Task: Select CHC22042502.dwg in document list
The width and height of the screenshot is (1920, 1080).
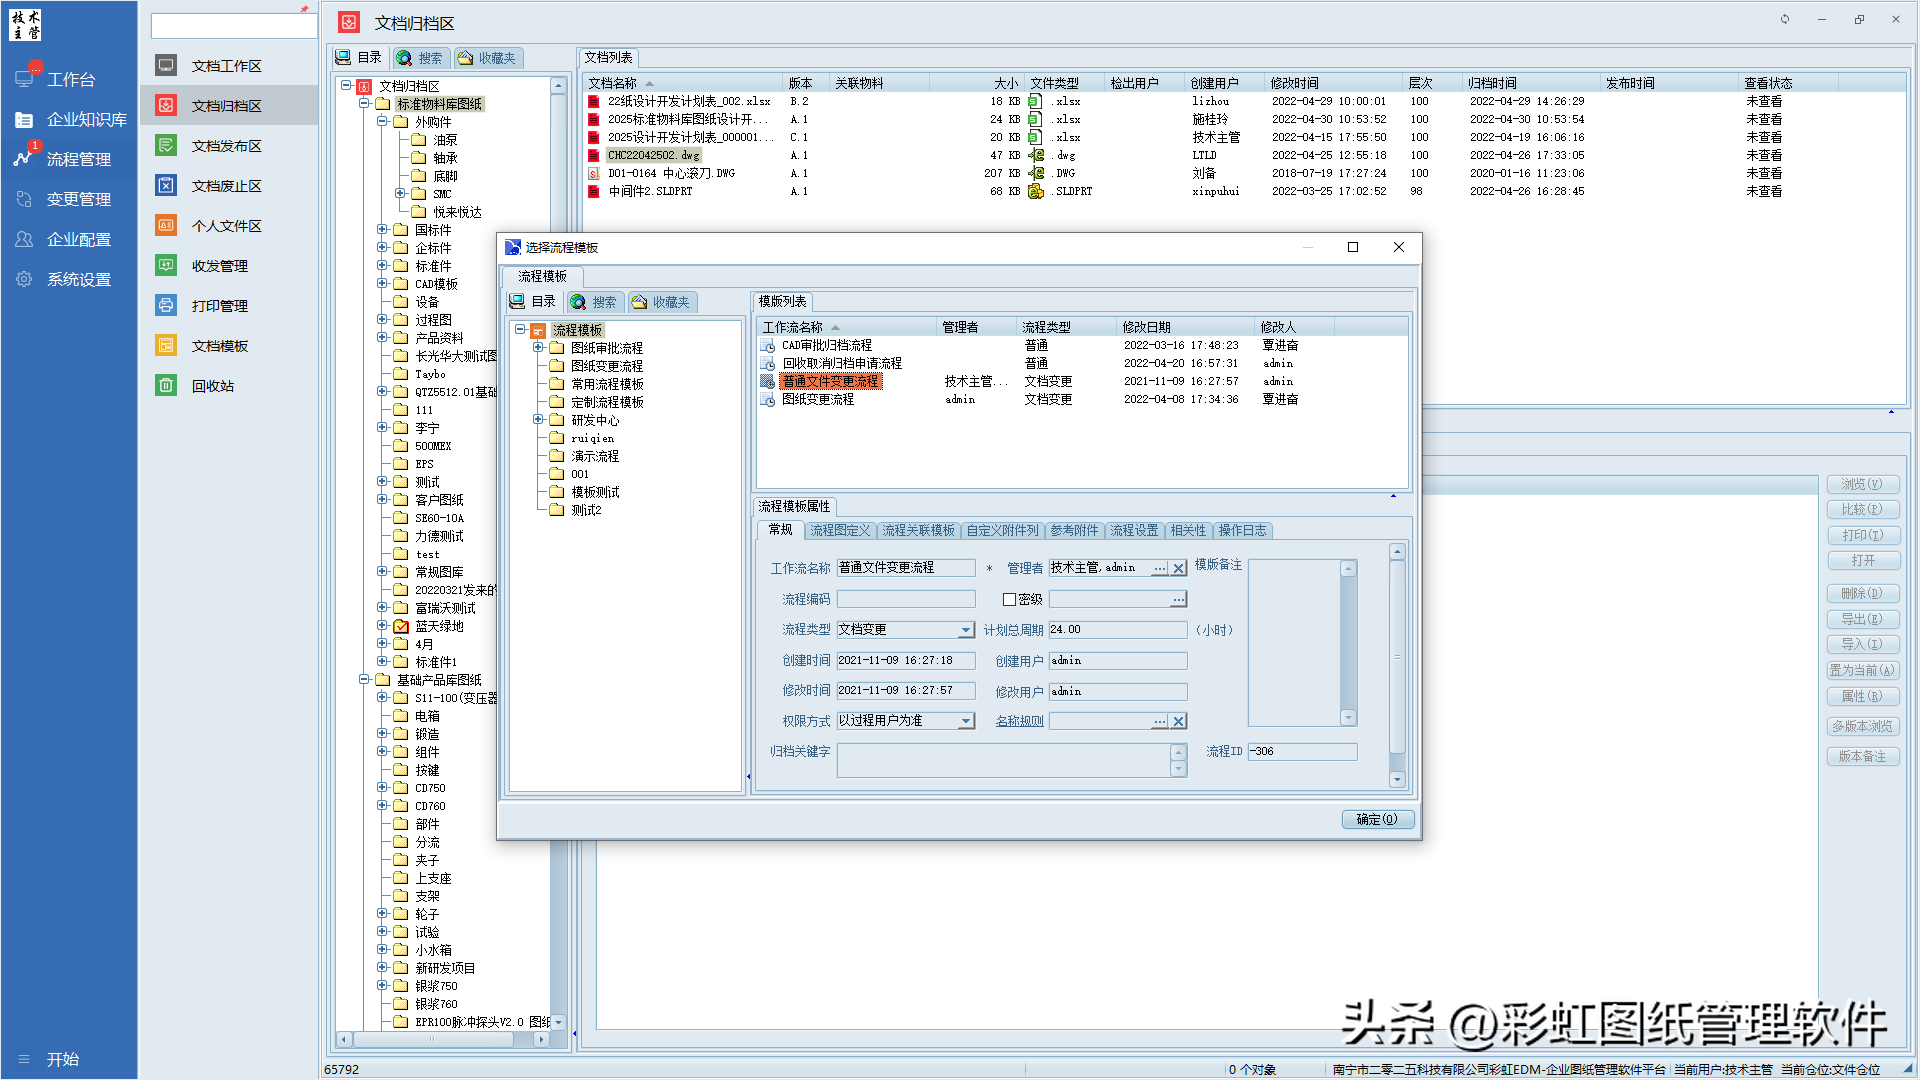Action: coord(654,155)
